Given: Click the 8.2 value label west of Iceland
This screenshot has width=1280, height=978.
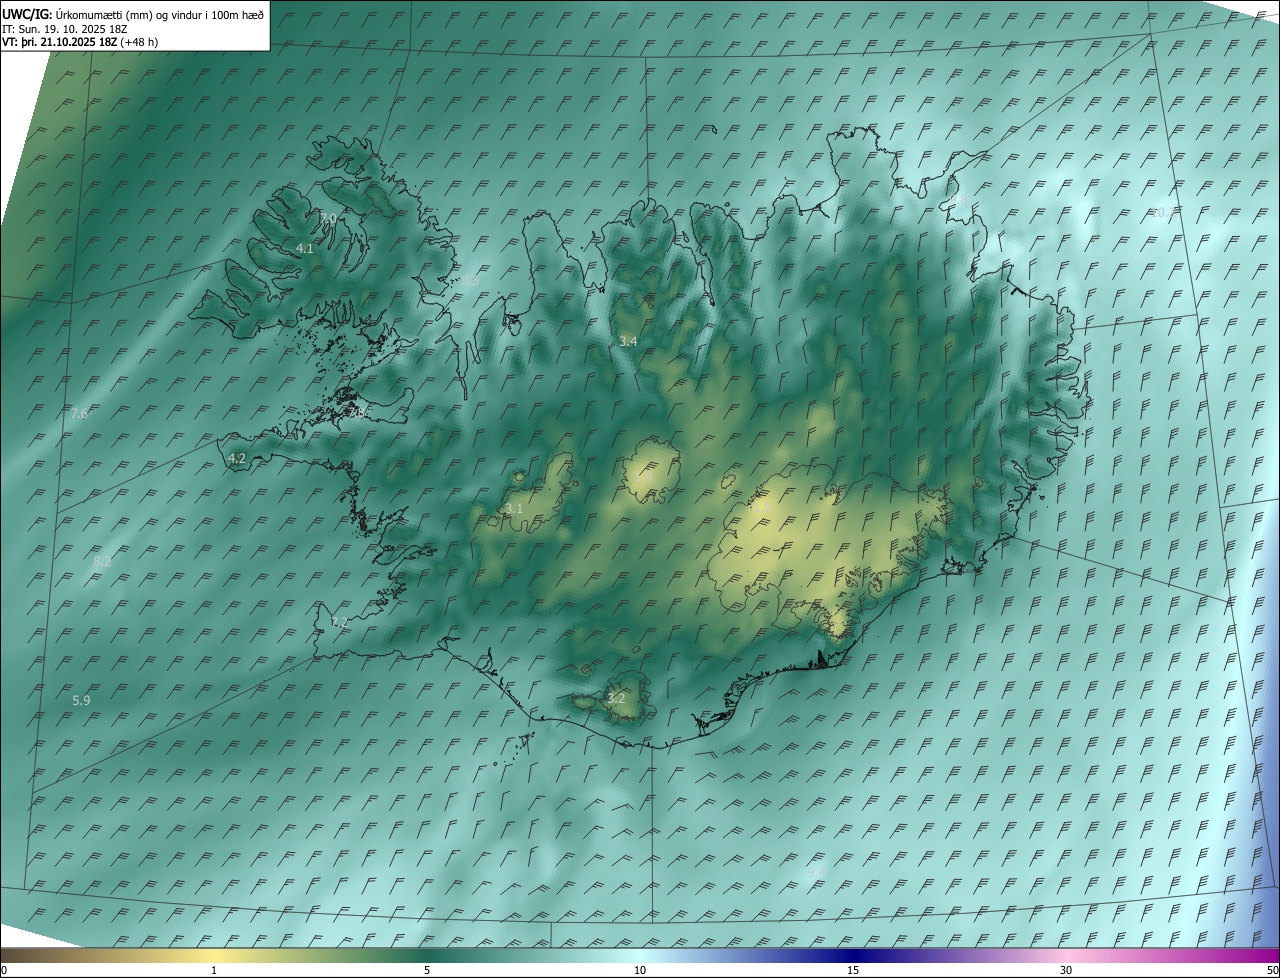Looking at the screenshot, I should (102, 562).
